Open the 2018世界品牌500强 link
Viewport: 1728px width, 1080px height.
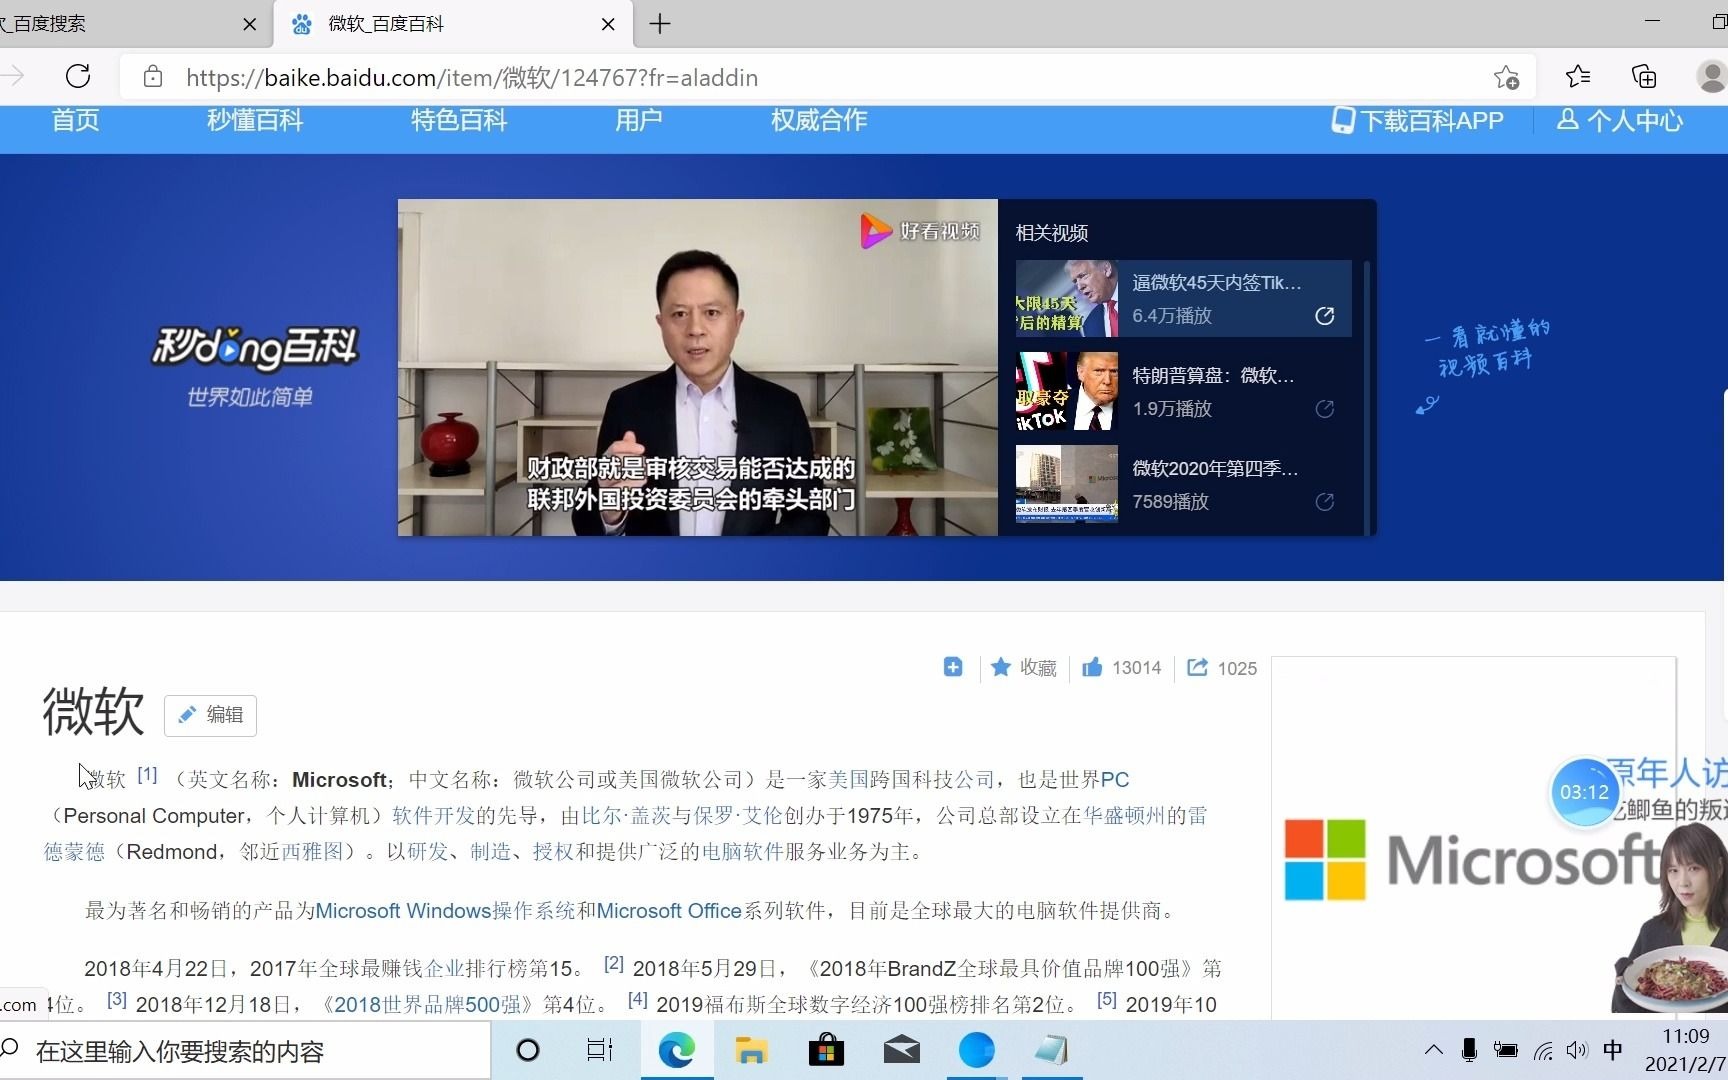pyautogui.click(x=428, y=1005)
